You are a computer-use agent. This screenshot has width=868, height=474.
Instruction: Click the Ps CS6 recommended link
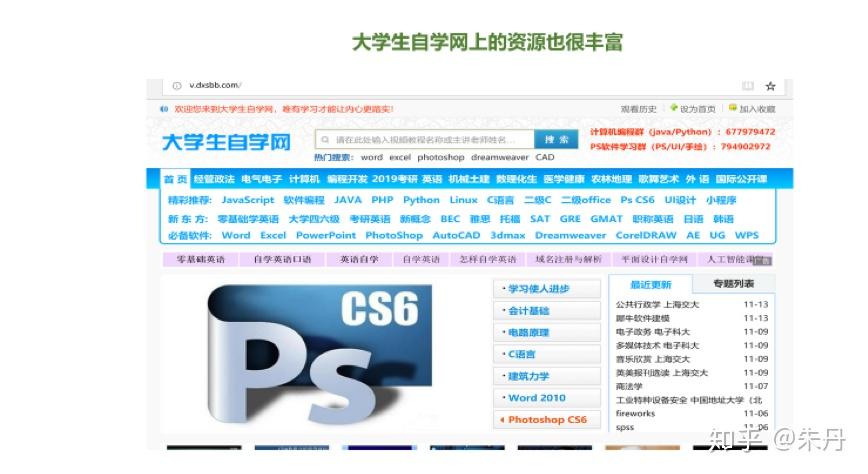tap(637, 200)
